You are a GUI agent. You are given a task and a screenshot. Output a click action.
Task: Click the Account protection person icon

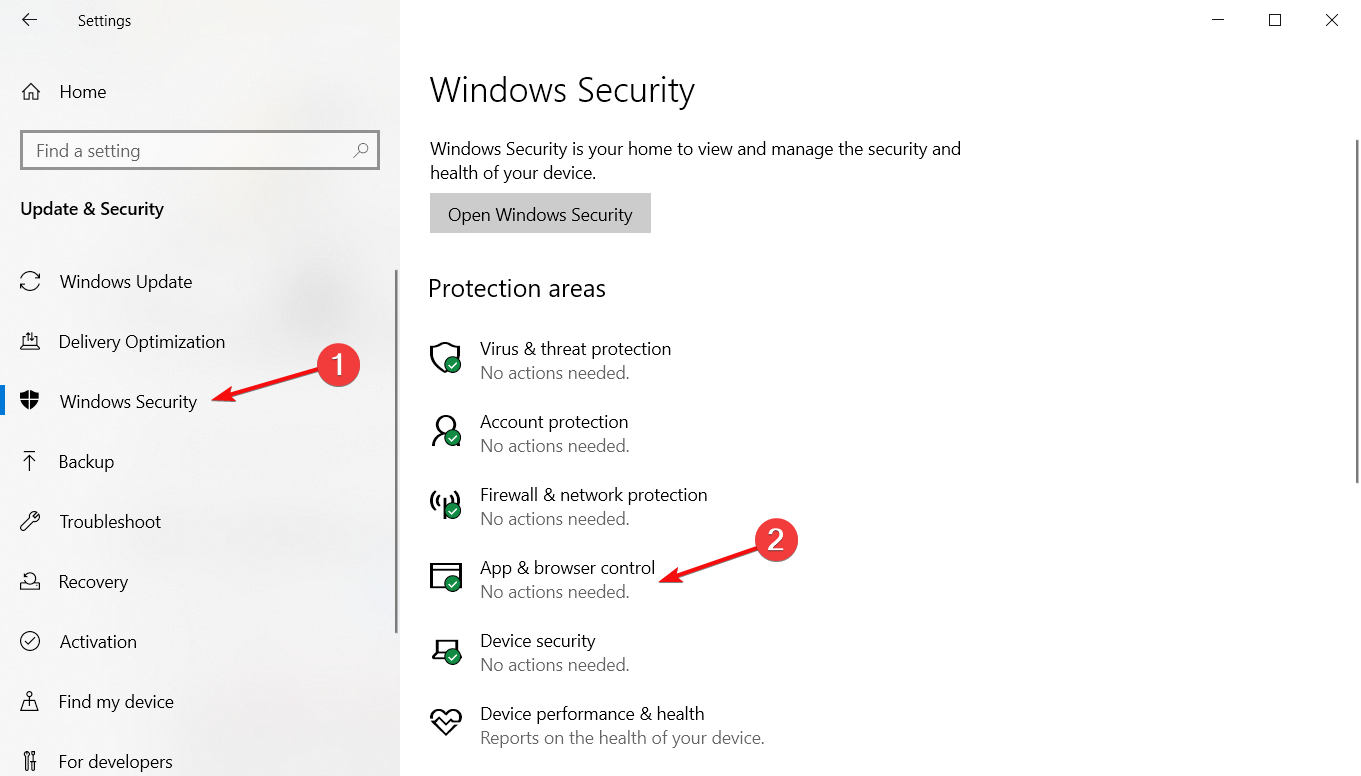pyautogui.click(x=445, y=431)
